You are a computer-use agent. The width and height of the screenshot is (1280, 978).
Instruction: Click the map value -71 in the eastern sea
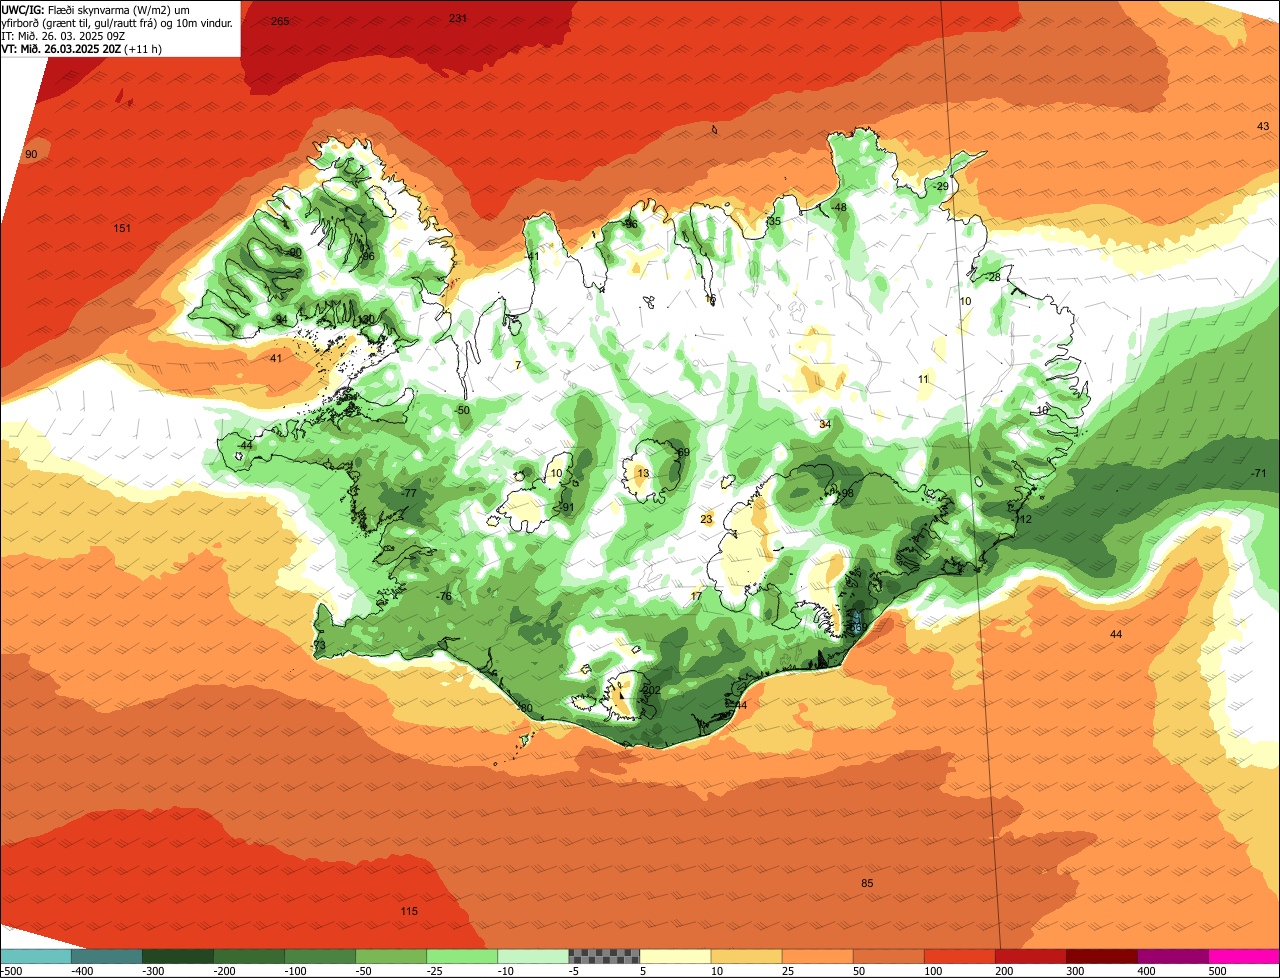pyautogui.click(x=1258, y=473)
